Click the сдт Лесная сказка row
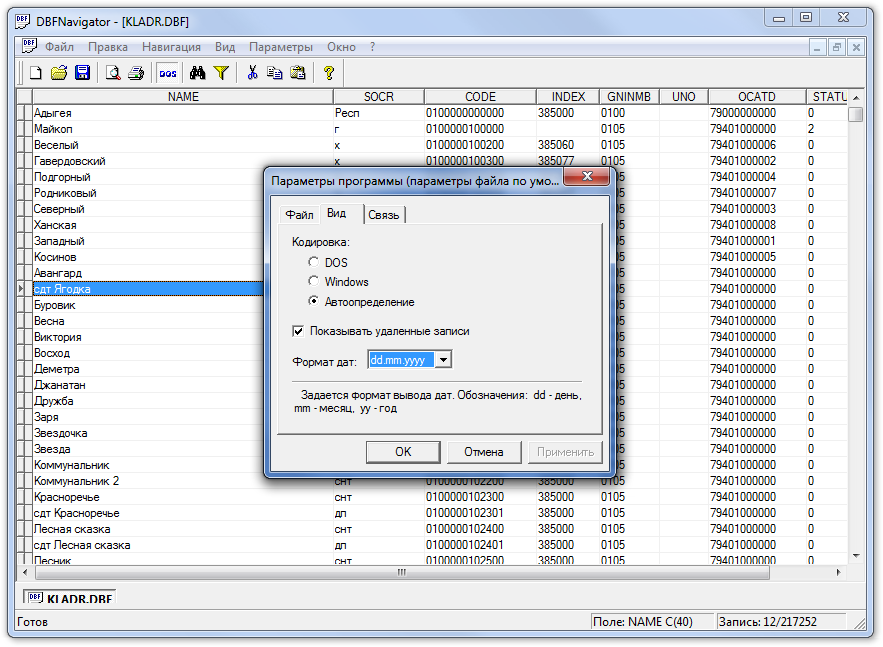 pos(183,545)
